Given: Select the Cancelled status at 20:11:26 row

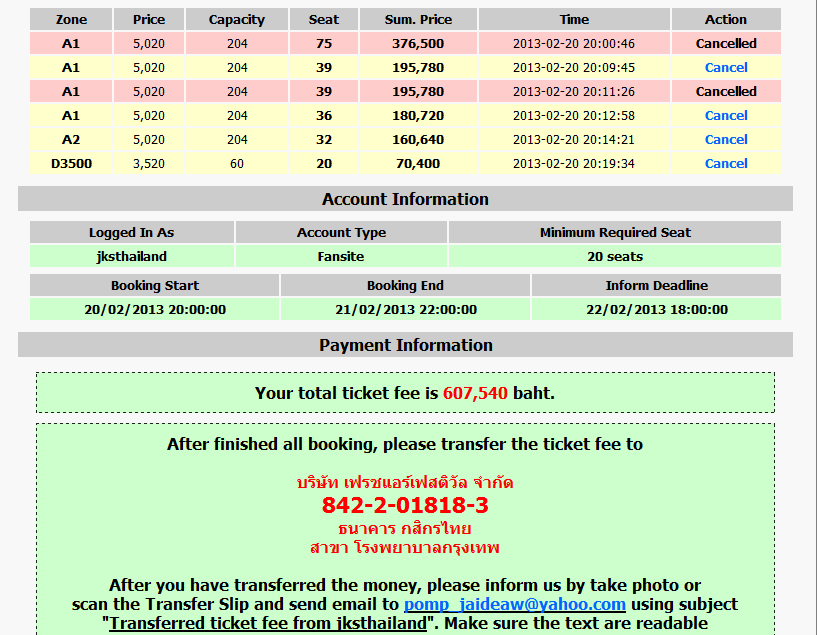Looking at the screenshot, I should [726, 91].
